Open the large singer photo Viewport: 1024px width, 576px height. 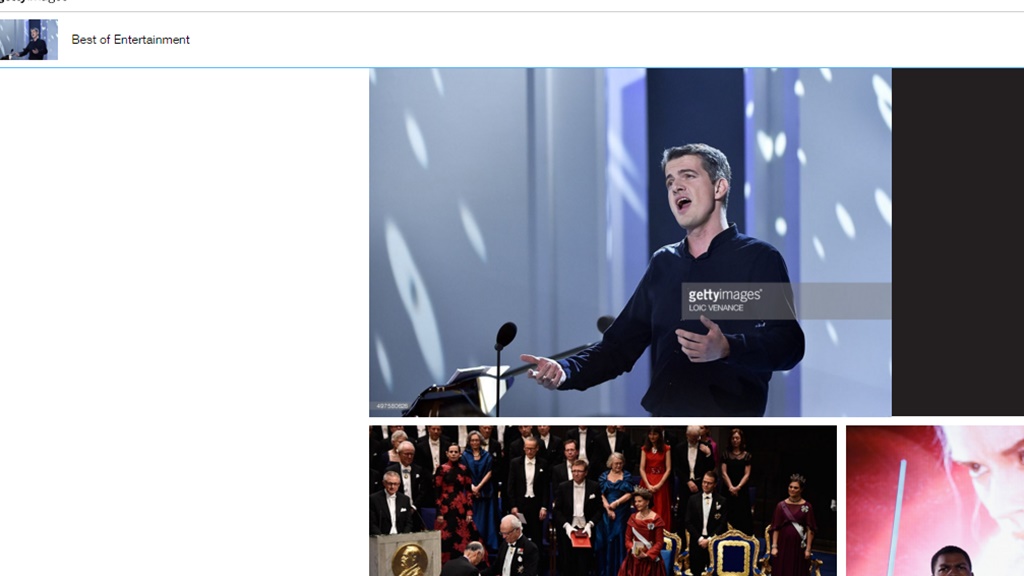630,242
